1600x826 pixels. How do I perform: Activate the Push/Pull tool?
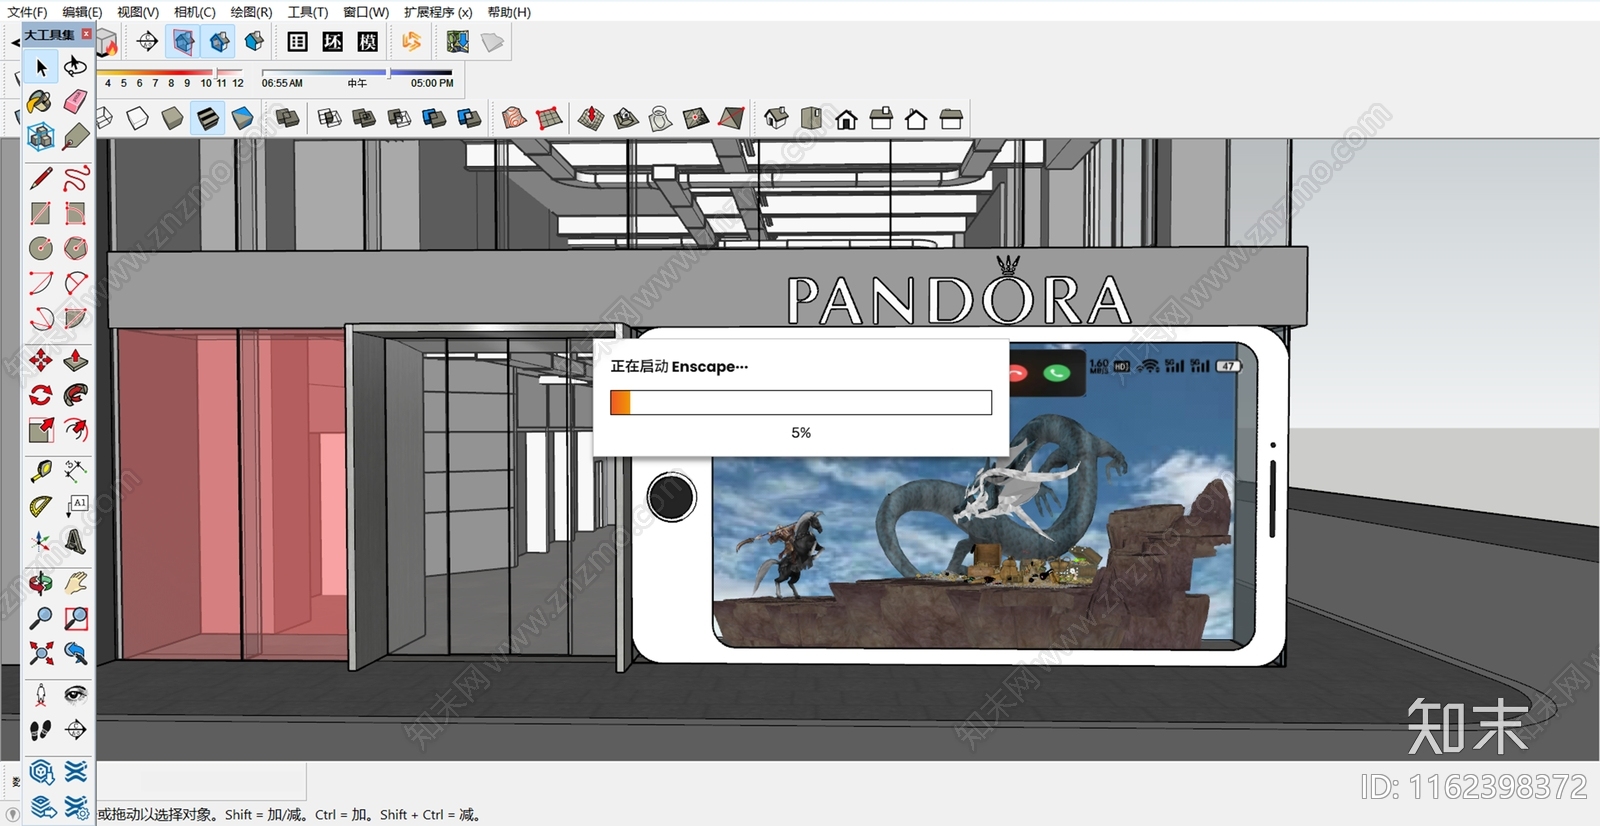click(76, 360)
